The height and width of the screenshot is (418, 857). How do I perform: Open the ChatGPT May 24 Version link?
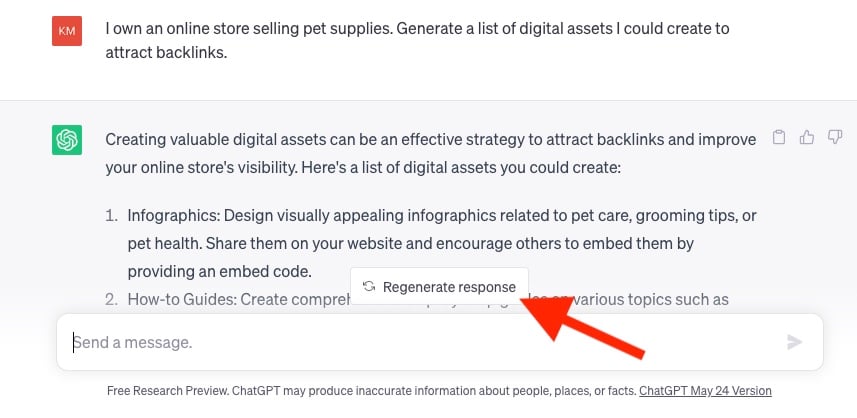point(705,391)
